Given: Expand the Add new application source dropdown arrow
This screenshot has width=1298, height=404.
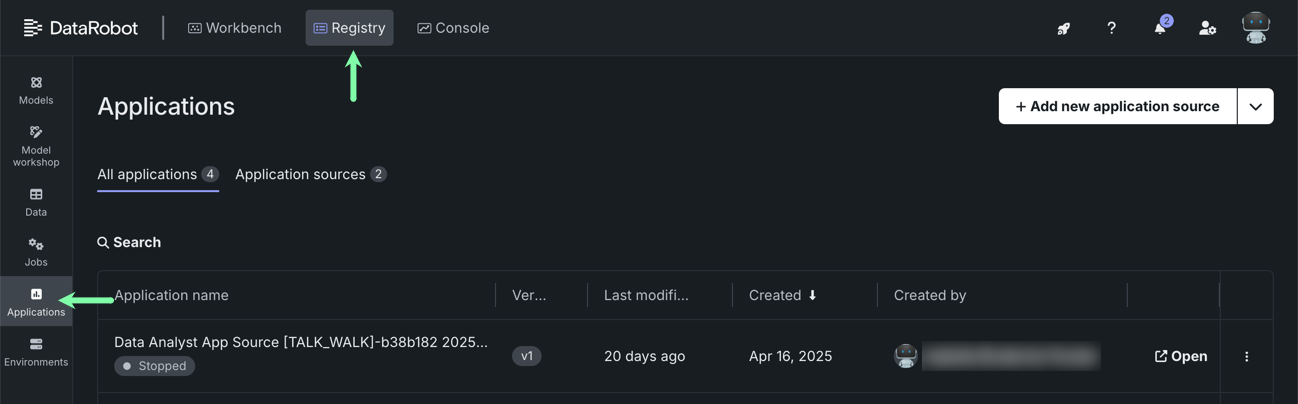Looking at the screenshot, I should click(x=1255, y=106).
